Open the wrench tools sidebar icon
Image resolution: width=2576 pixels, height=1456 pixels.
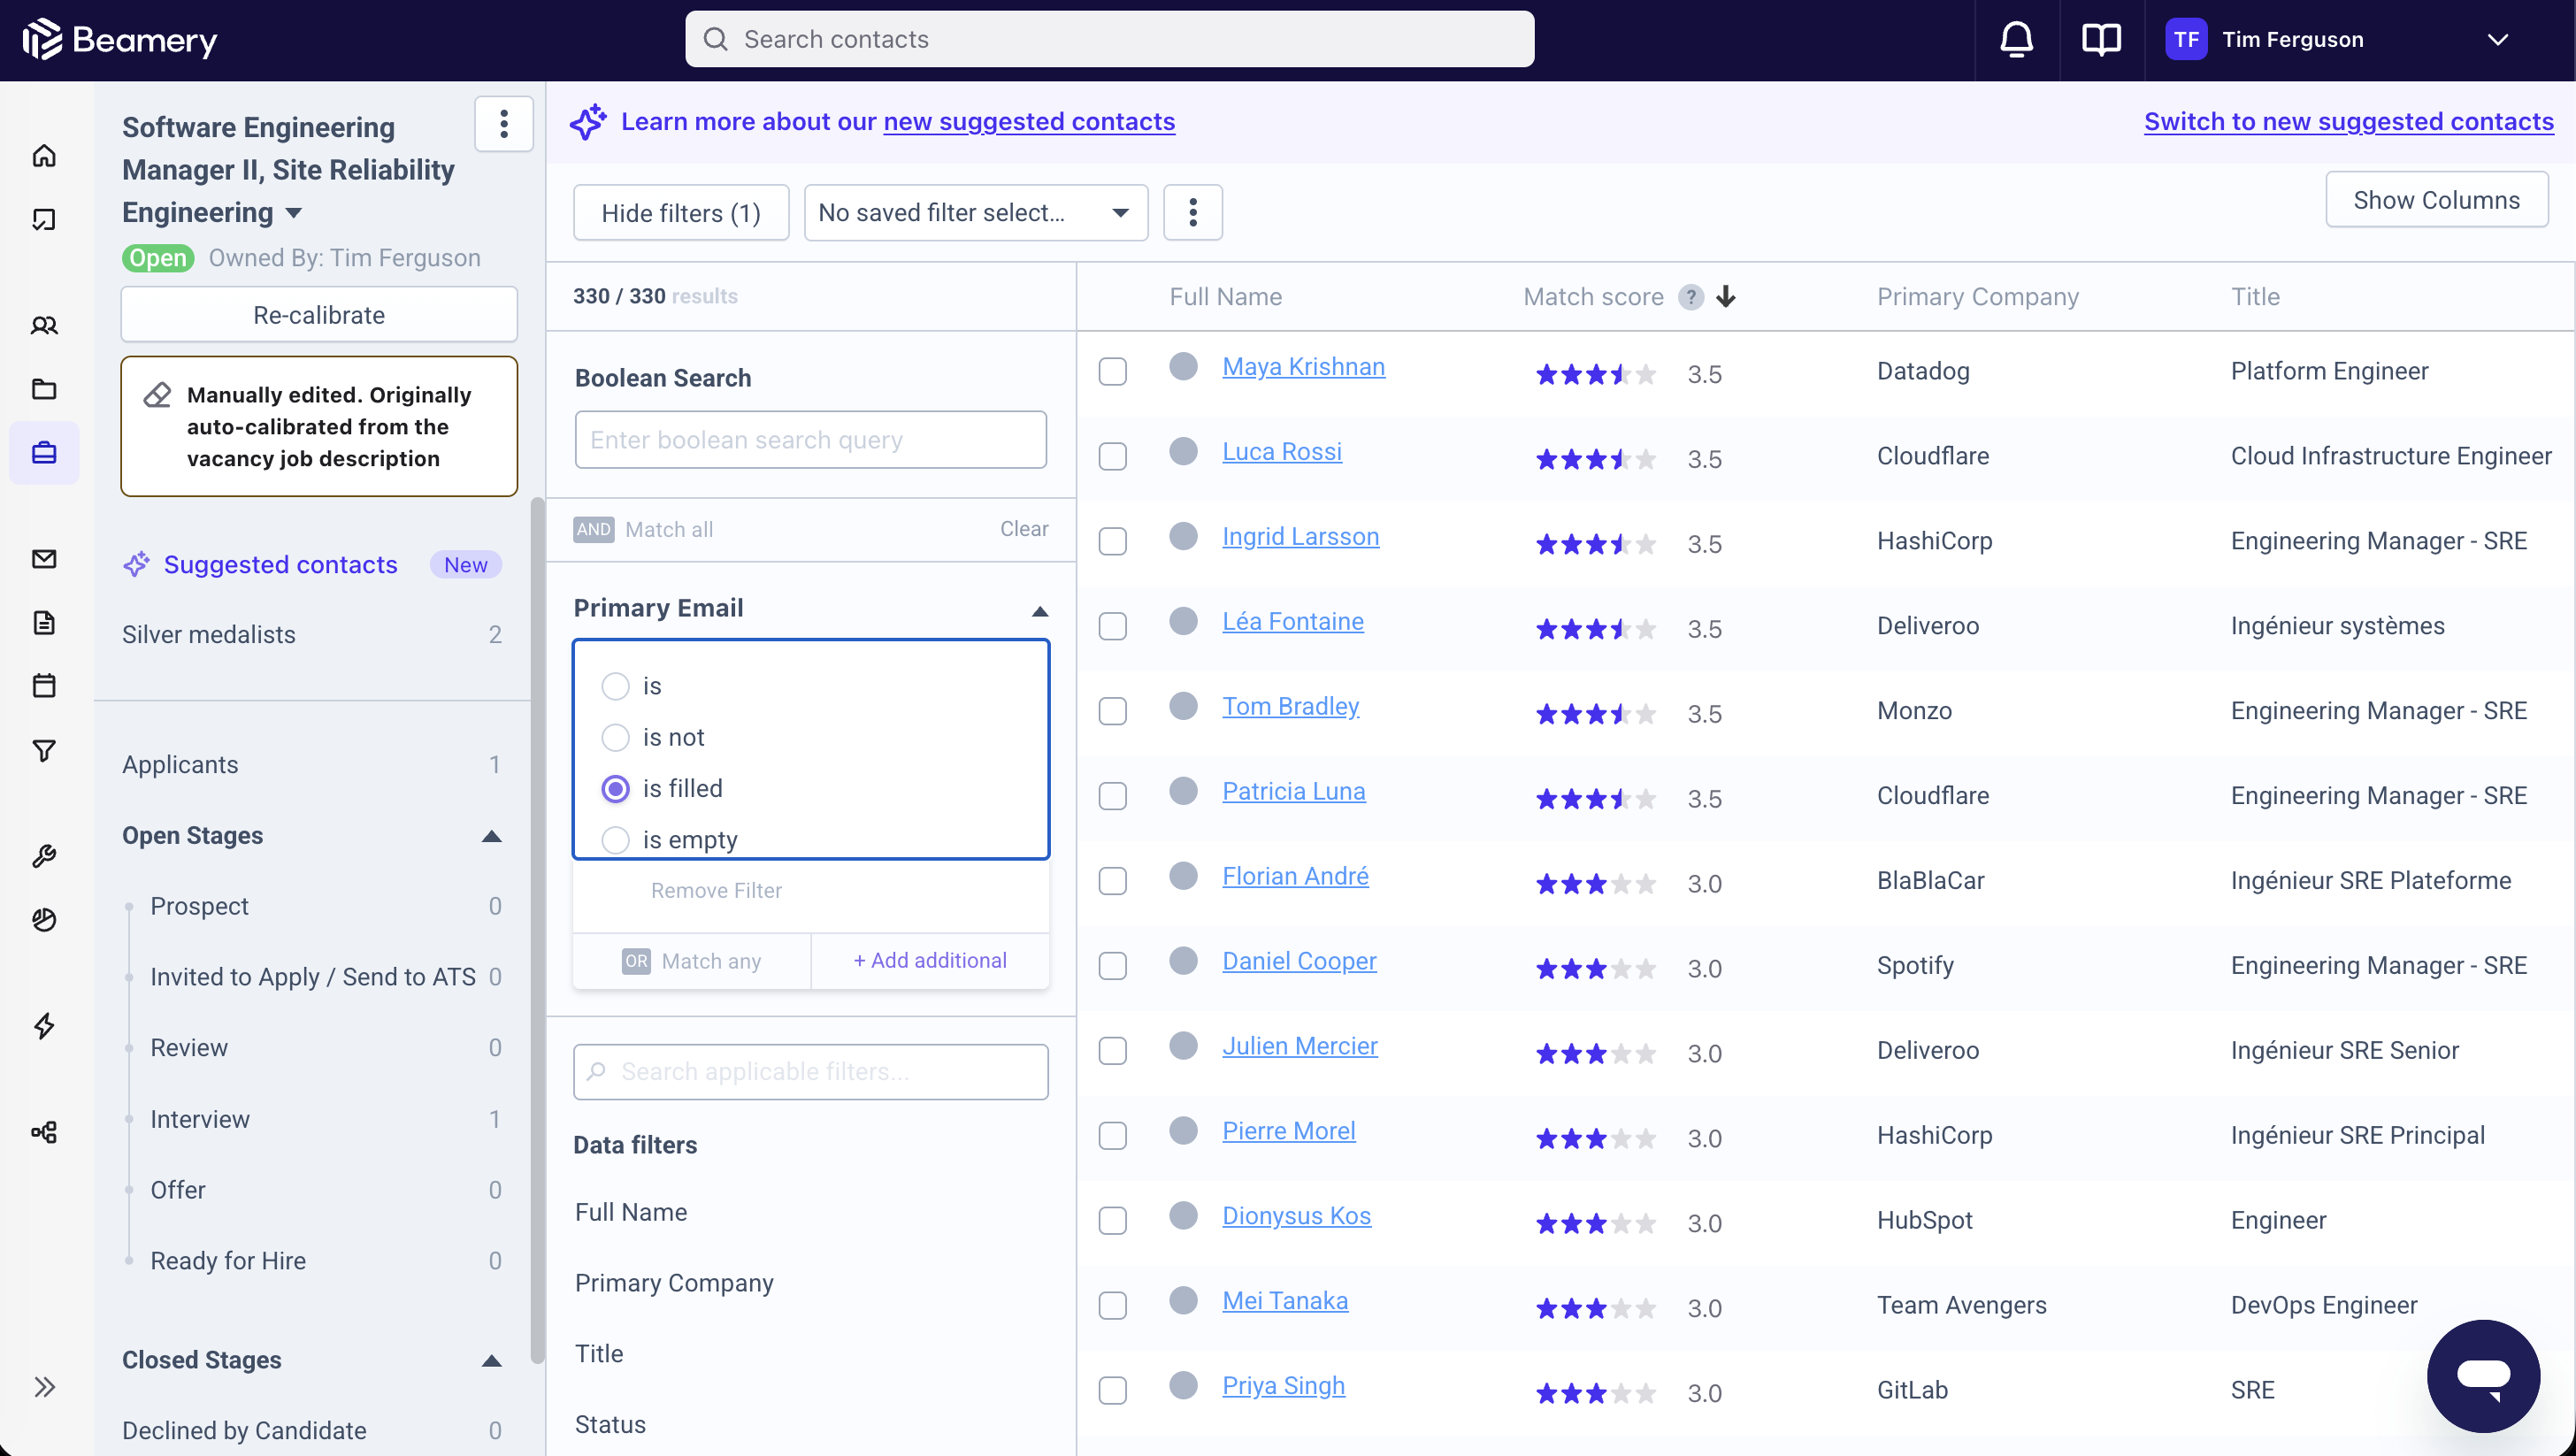(x=44, y=856)
